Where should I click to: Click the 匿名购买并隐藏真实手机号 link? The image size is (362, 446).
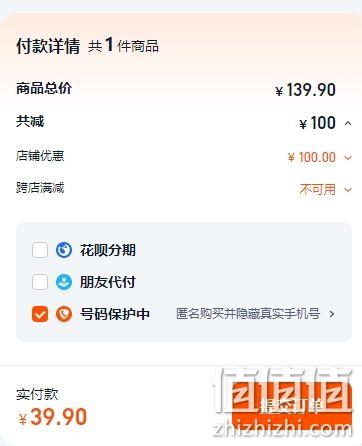(x=248, y=314)
